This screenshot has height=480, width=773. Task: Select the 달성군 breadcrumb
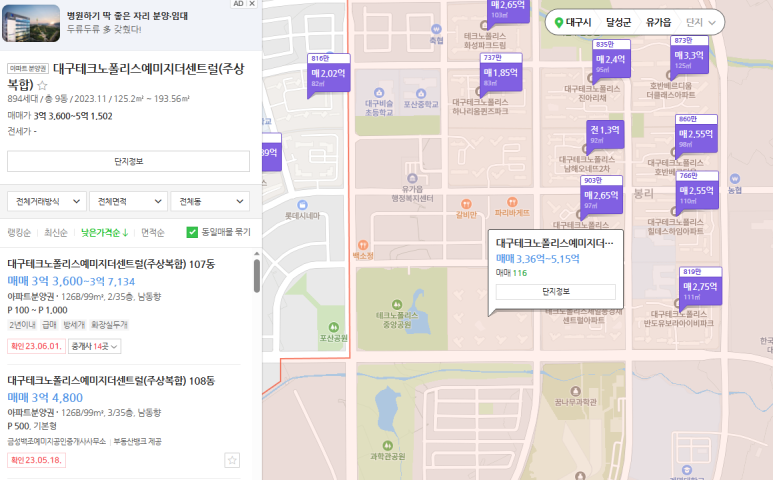618,22
